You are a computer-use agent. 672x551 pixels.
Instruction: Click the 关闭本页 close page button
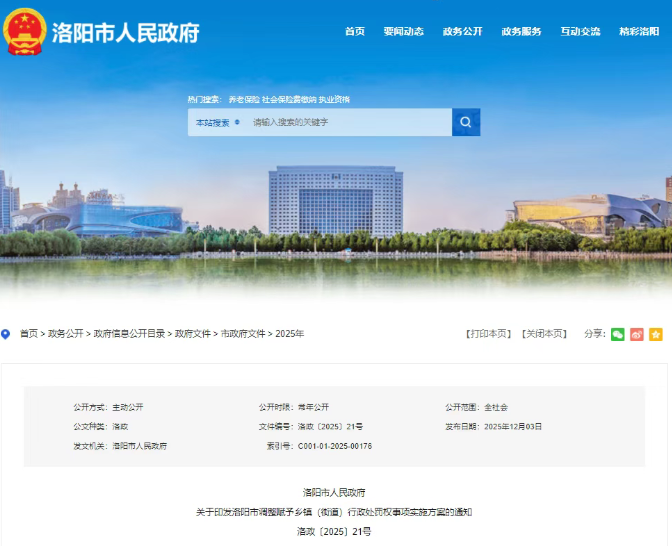tap(544, 334)
